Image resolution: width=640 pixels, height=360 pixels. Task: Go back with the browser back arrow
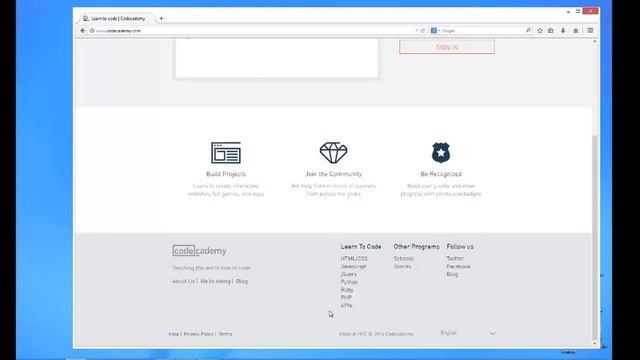pyautogui.click(x=83, y=31)
